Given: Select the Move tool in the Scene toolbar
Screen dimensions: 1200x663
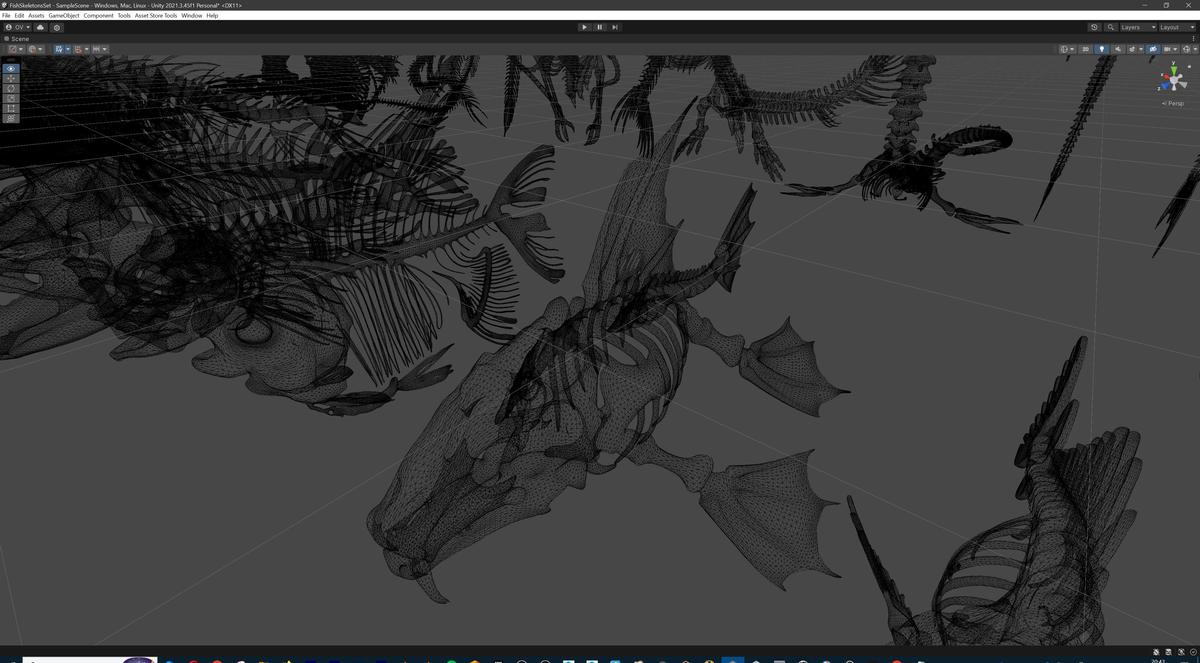Looking at the screenshot, I should tap(10, 78).
